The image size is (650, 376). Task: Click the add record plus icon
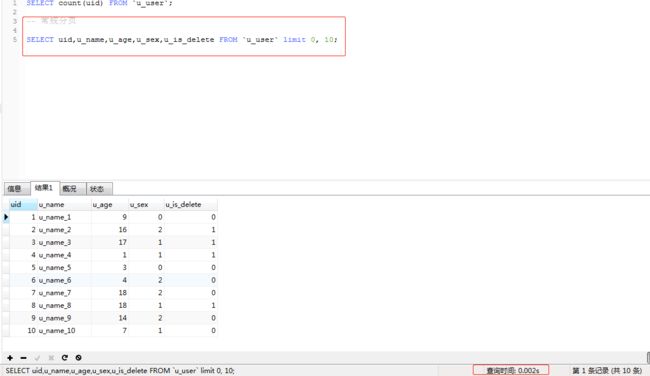tap(10, 358)
